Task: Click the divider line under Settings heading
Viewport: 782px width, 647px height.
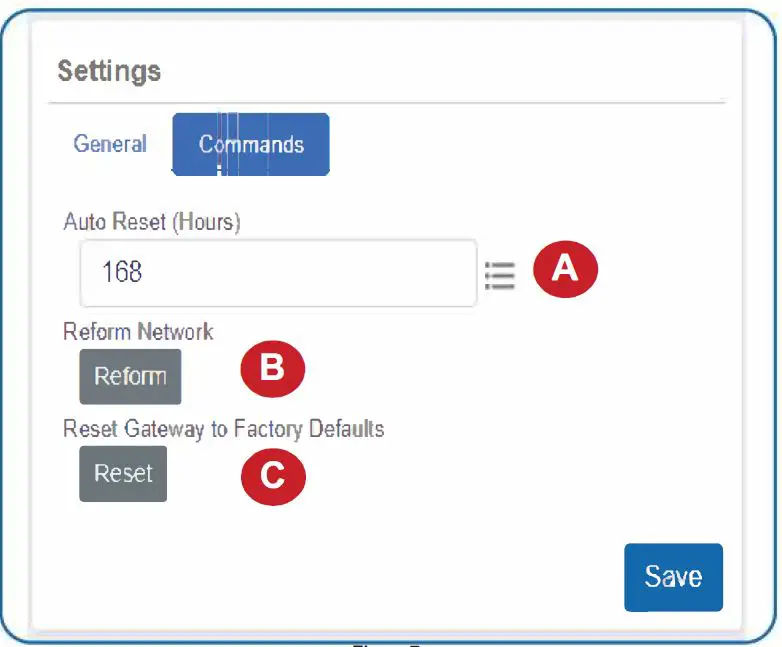Action: pyautogui.click(x=386, y=103)
